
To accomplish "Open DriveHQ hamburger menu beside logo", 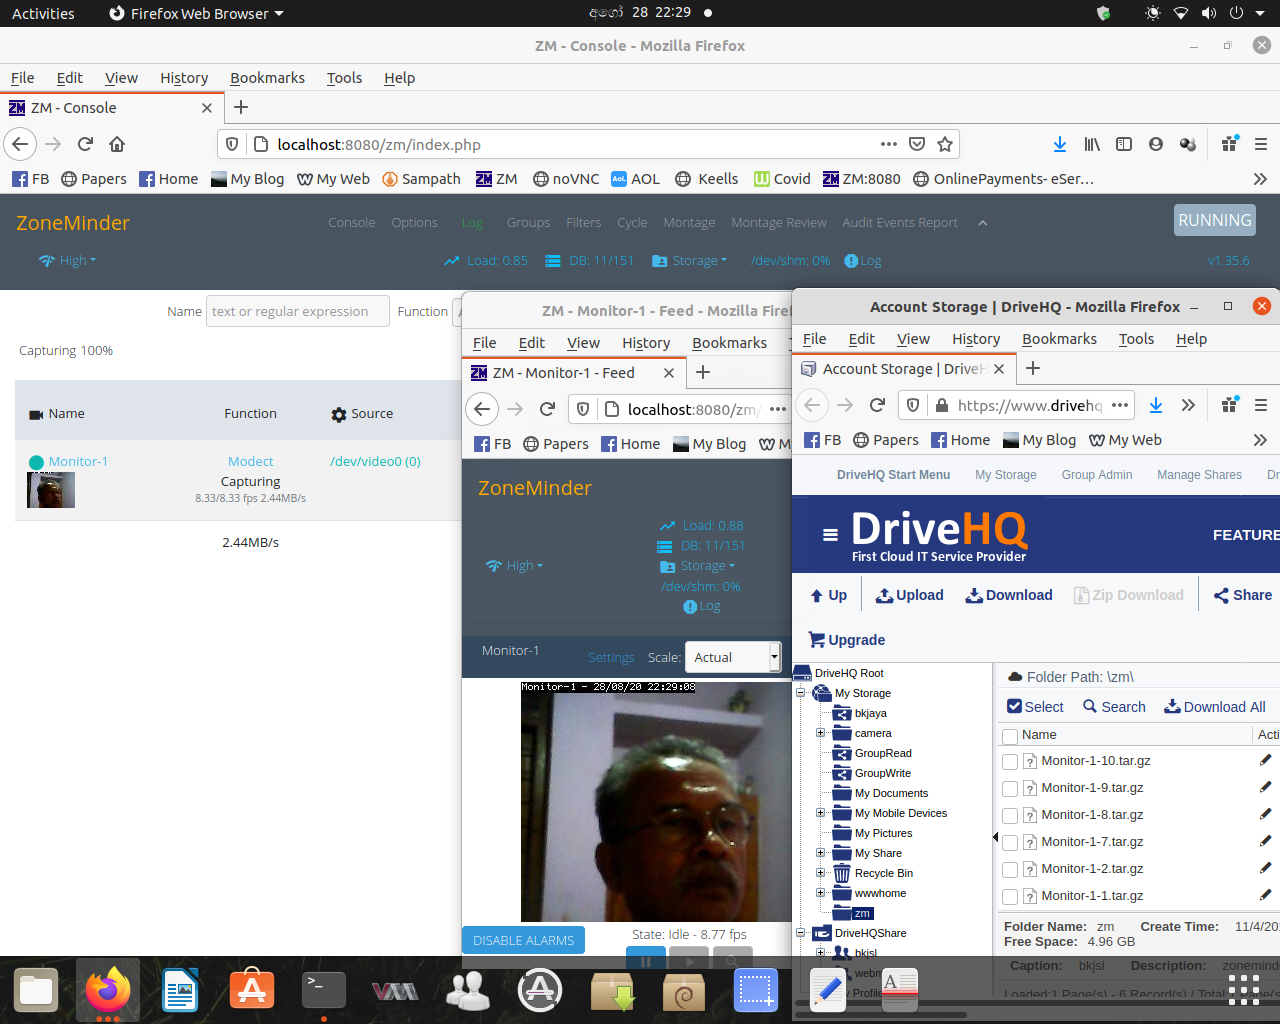I will tap(830, 535).
